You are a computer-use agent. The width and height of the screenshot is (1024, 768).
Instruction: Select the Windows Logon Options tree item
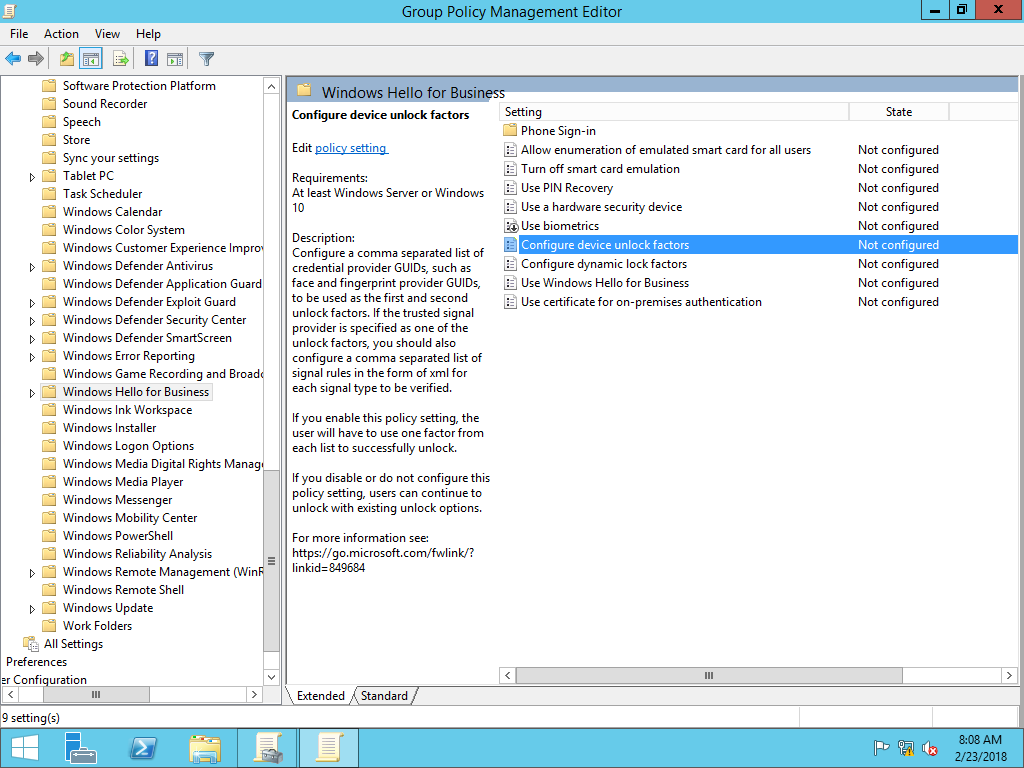coord(128,446)
